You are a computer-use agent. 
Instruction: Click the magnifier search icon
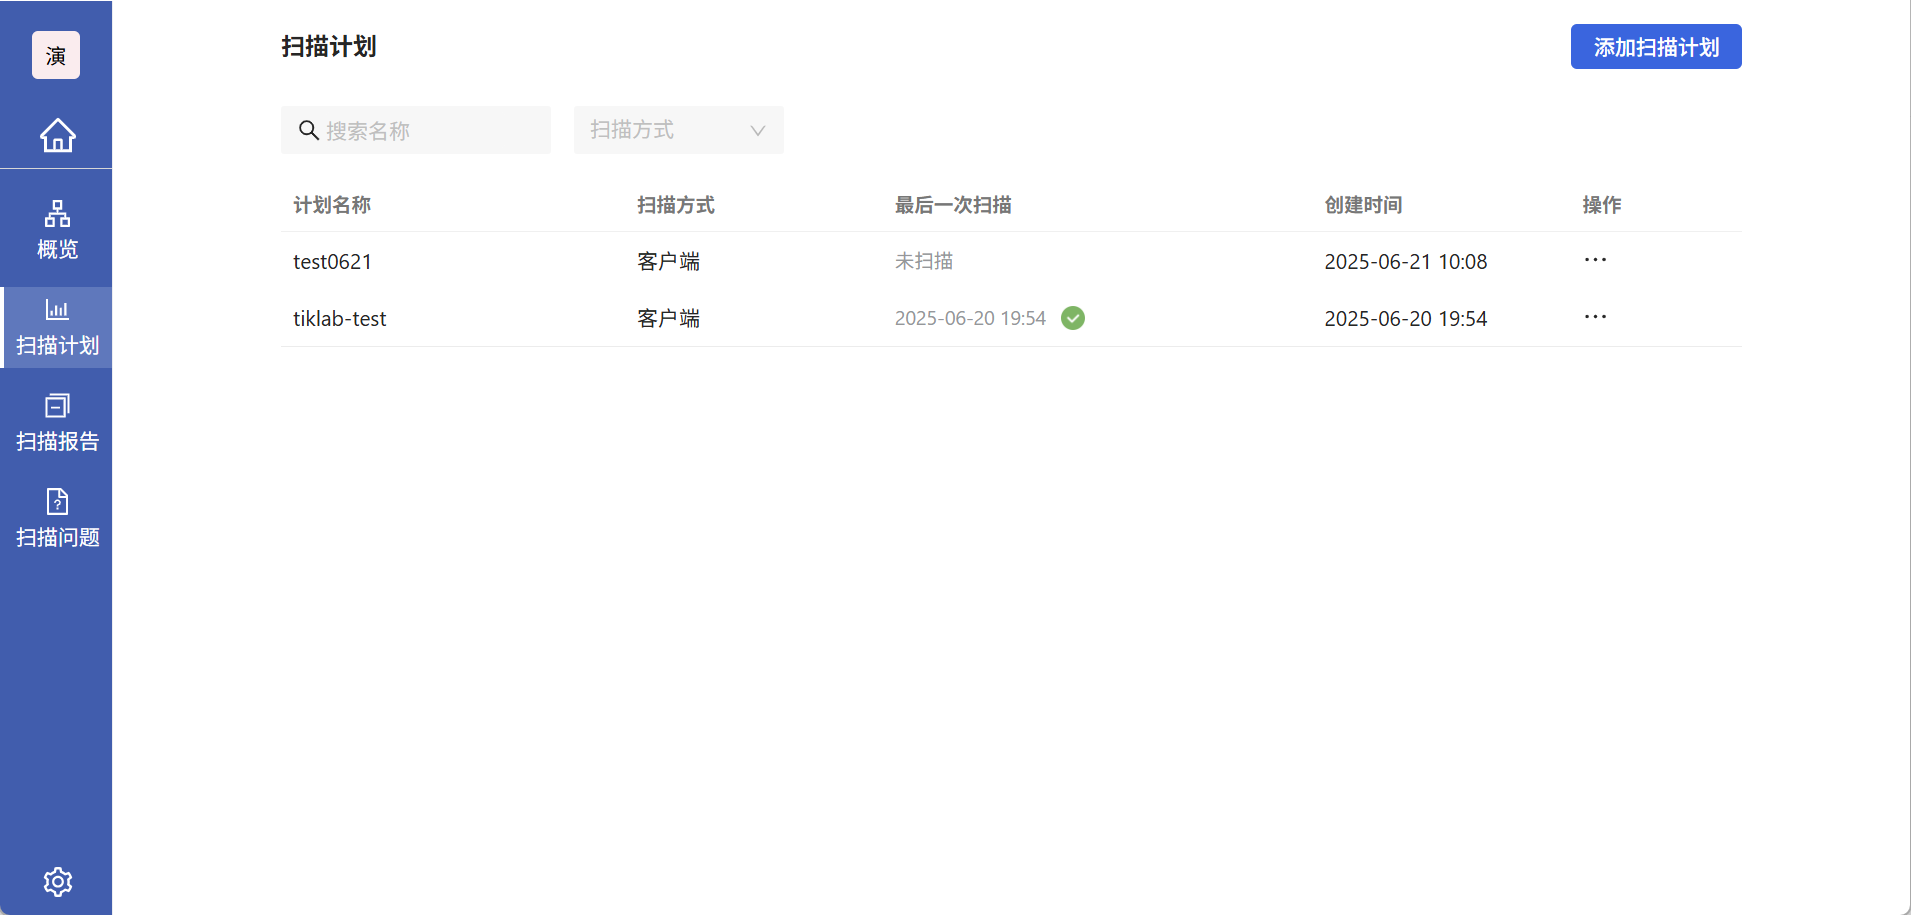click(309, 130)
